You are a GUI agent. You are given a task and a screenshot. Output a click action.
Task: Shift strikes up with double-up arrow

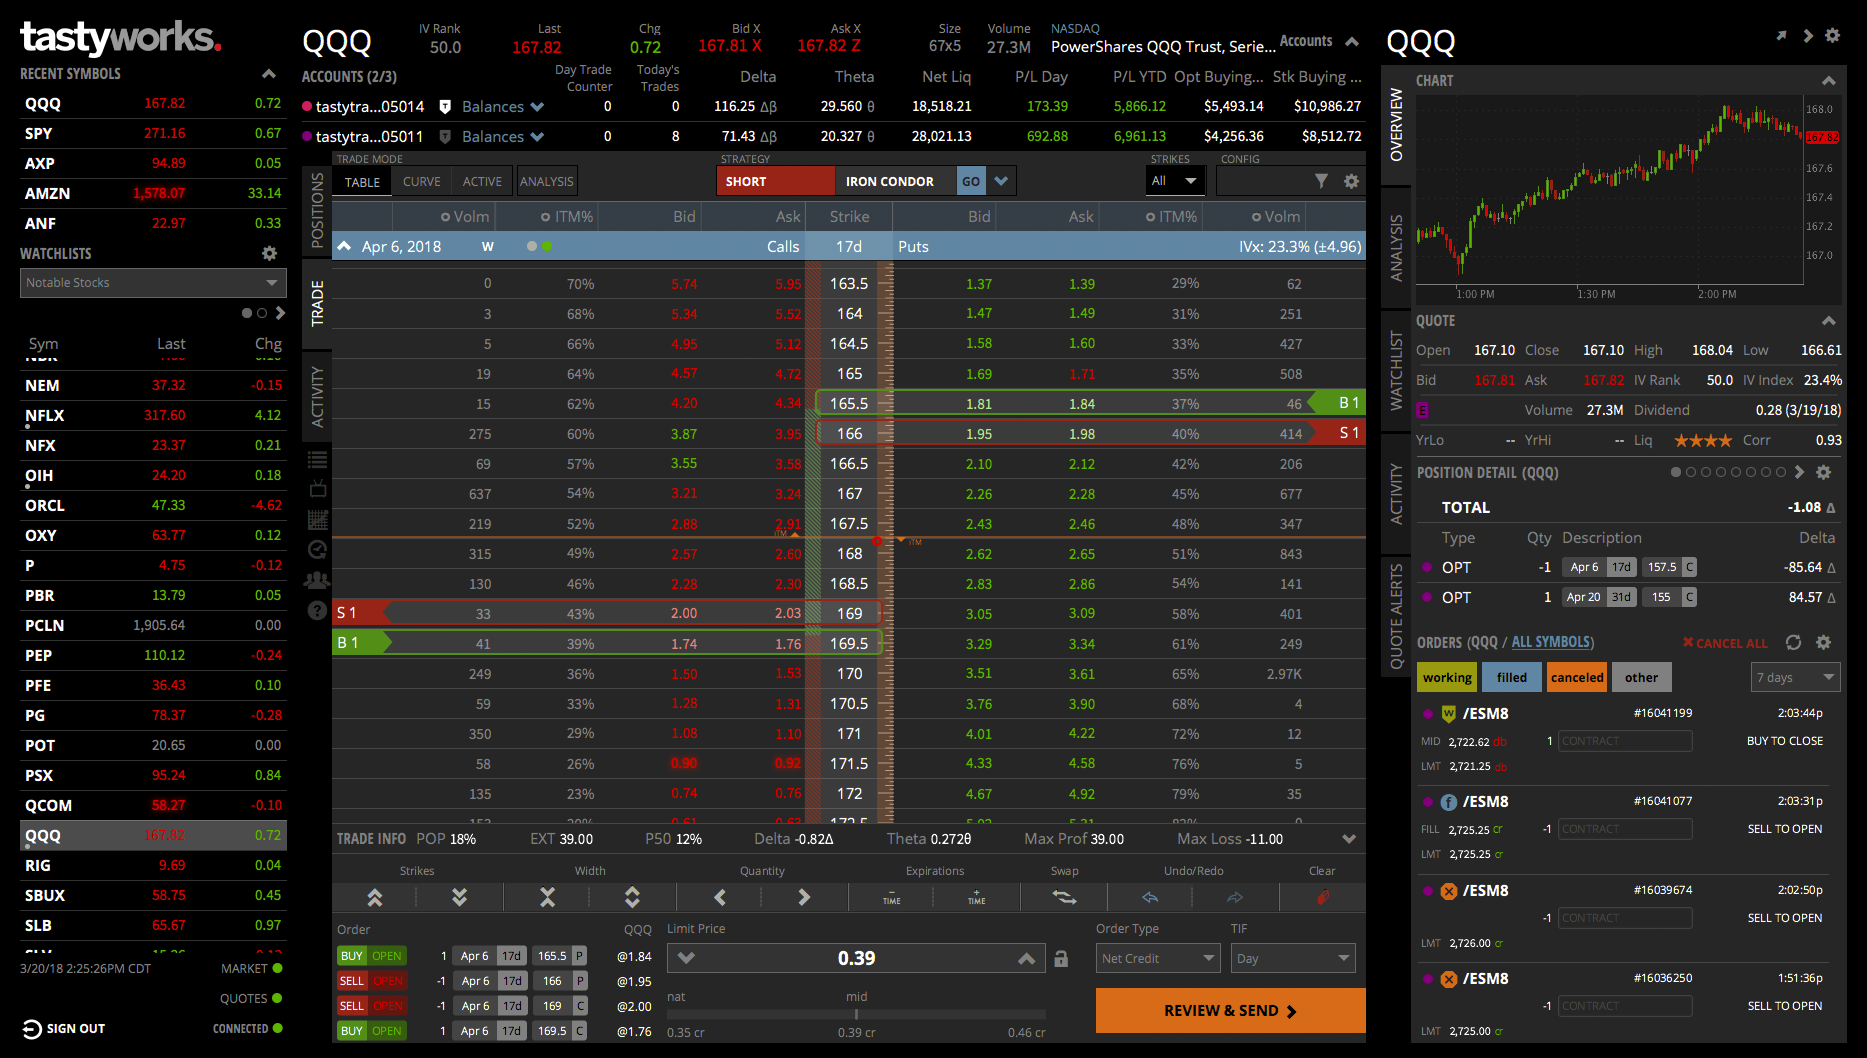tap(375, 897)
